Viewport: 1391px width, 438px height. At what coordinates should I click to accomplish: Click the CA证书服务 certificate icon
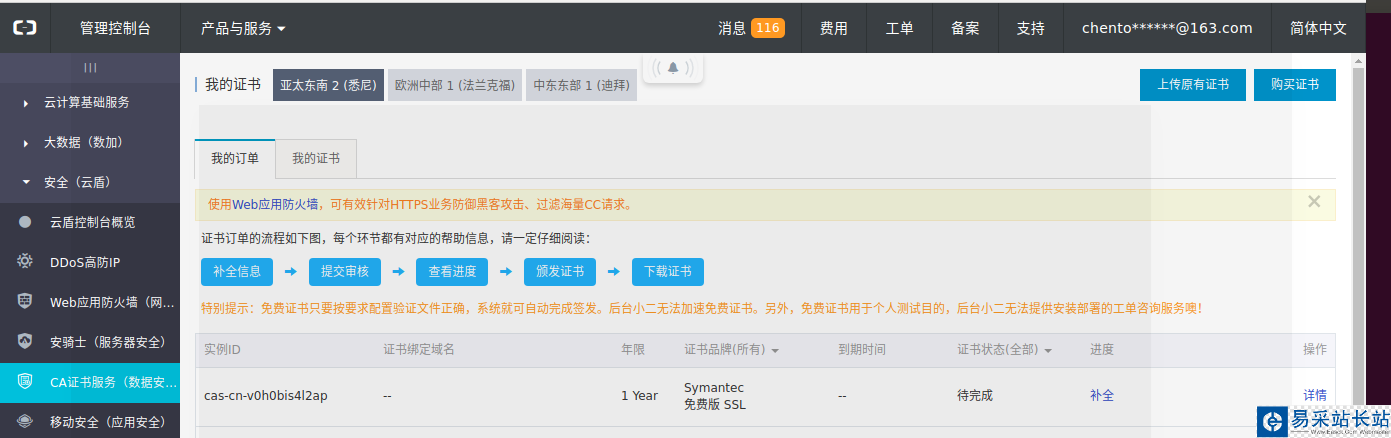click(x=25, y=382)
